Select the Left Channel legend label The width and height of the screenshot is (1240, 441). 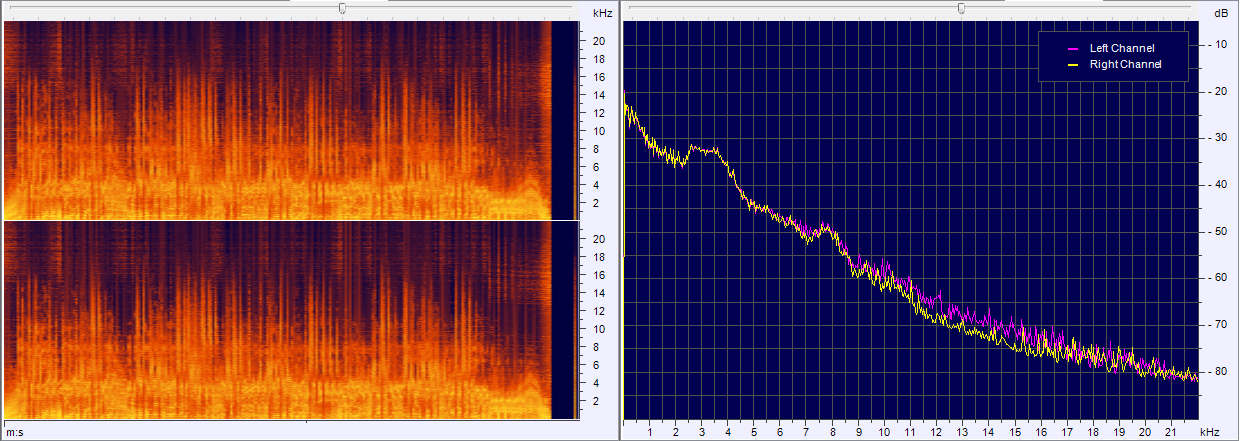click(1121, 48)
